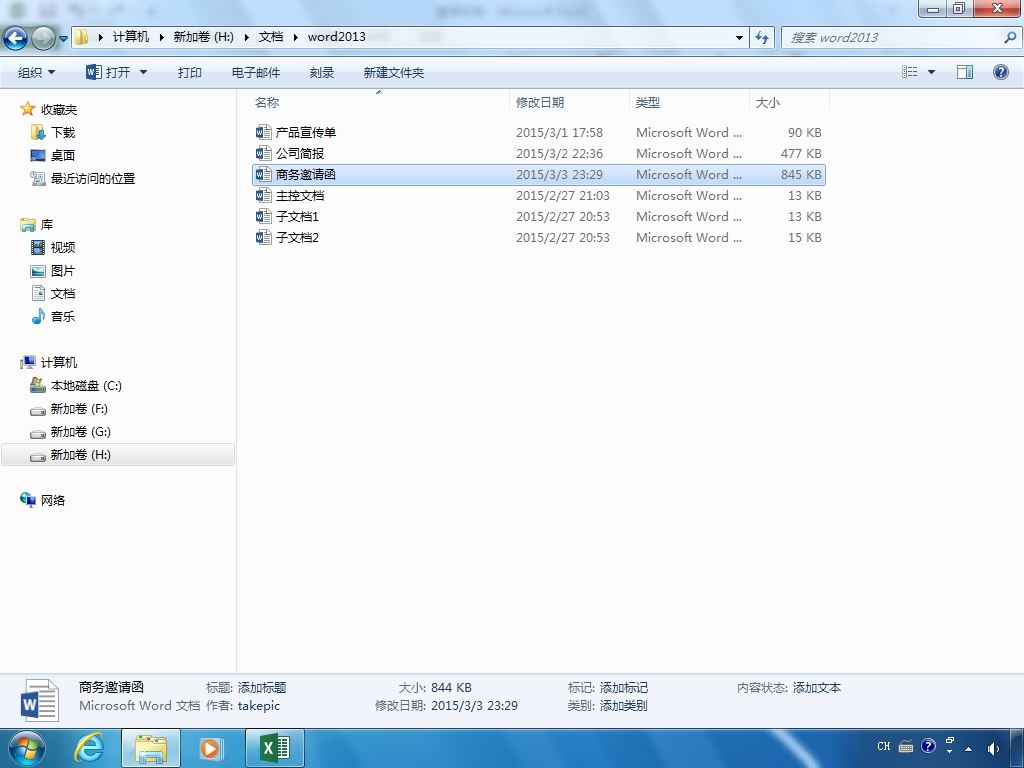Click the folder icon in address bar

[x=82, y=37]
